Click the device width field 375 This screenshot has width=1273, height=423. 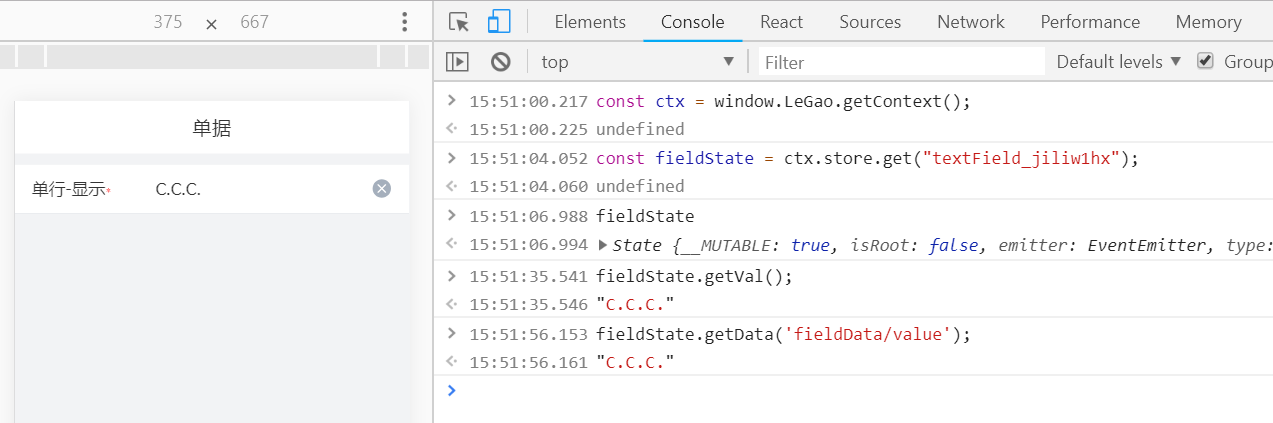(168, 22)
